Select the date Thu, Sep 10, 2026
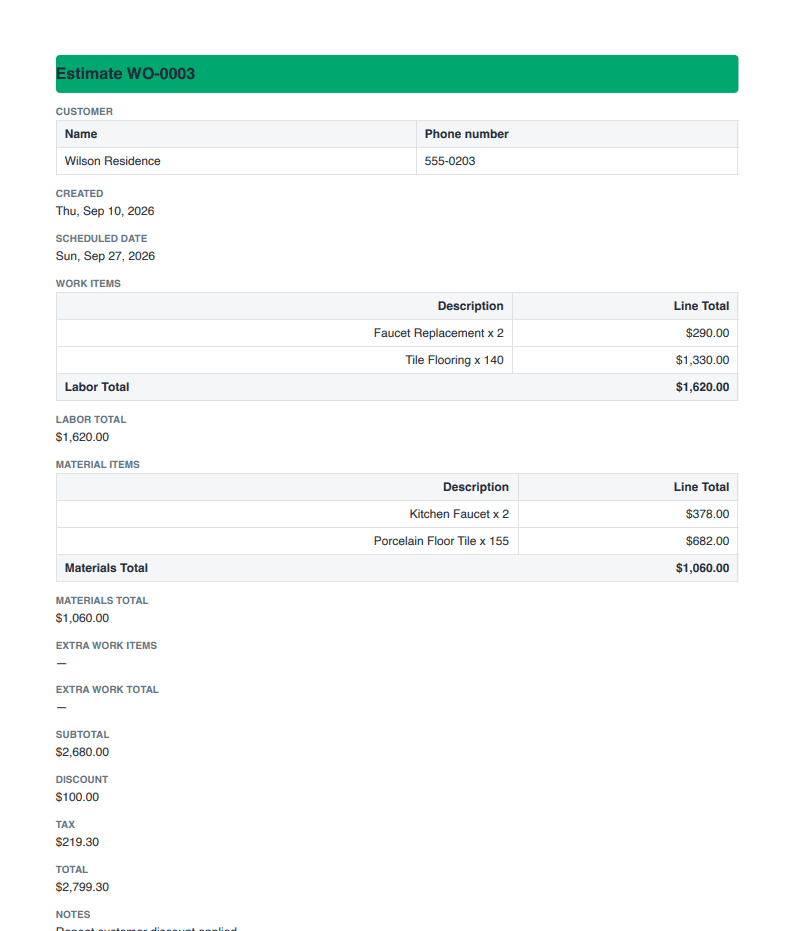 pos(105,211)
